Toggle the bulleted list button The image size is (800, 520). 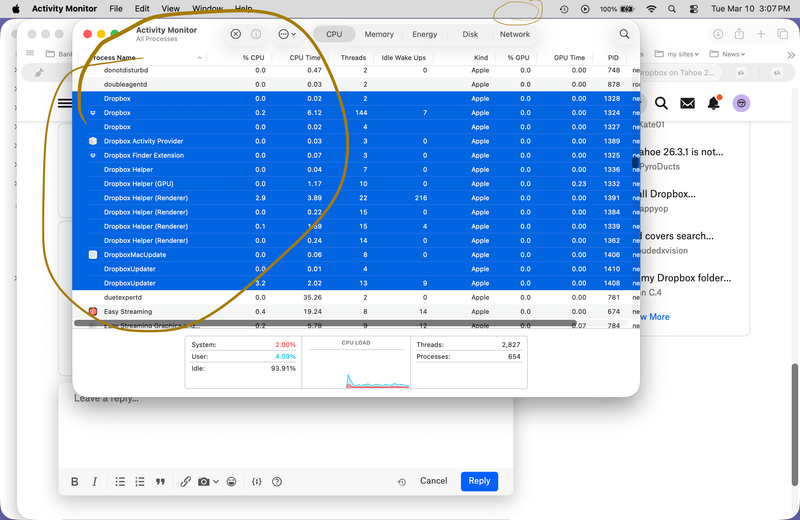point(120,481)
